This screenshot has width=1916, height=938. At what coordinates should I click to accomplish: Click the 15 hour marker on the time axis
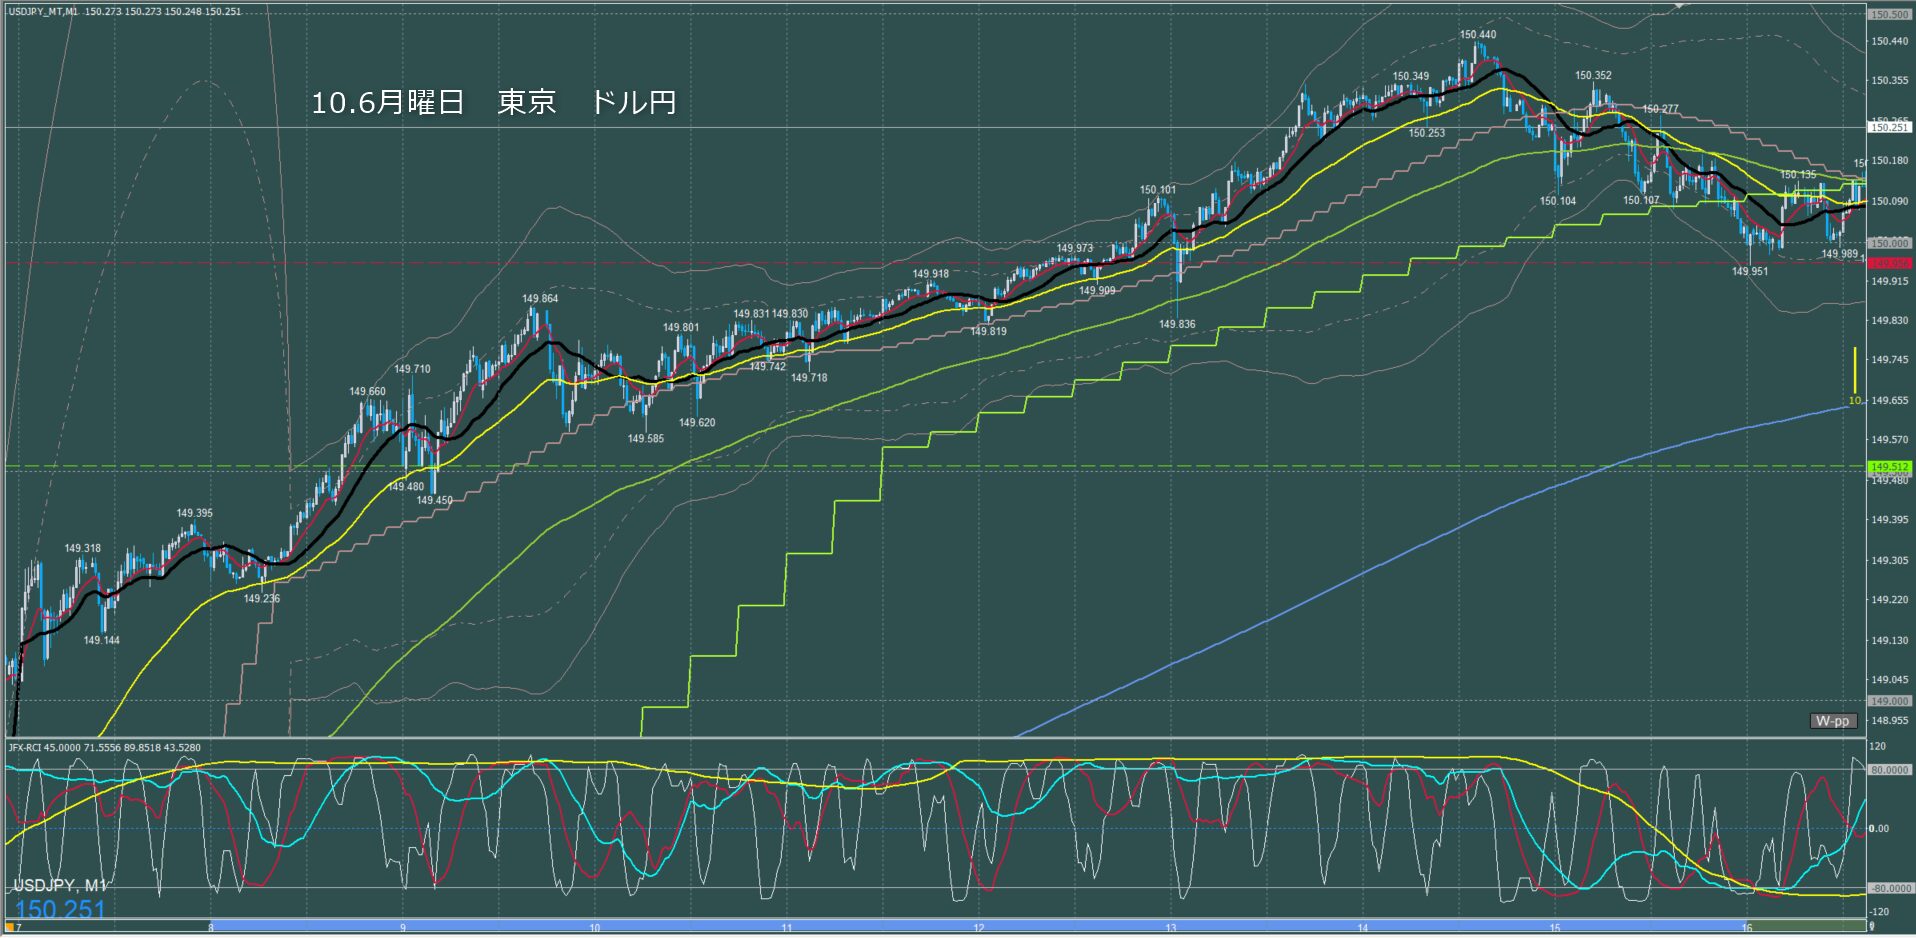coord(1555,928)
